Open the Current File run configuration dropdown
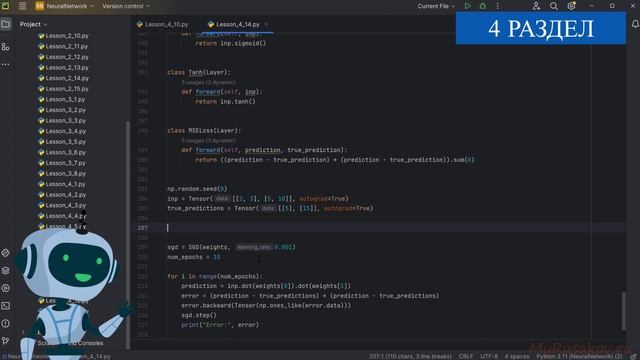640x360 pixels. pos(436,6)
